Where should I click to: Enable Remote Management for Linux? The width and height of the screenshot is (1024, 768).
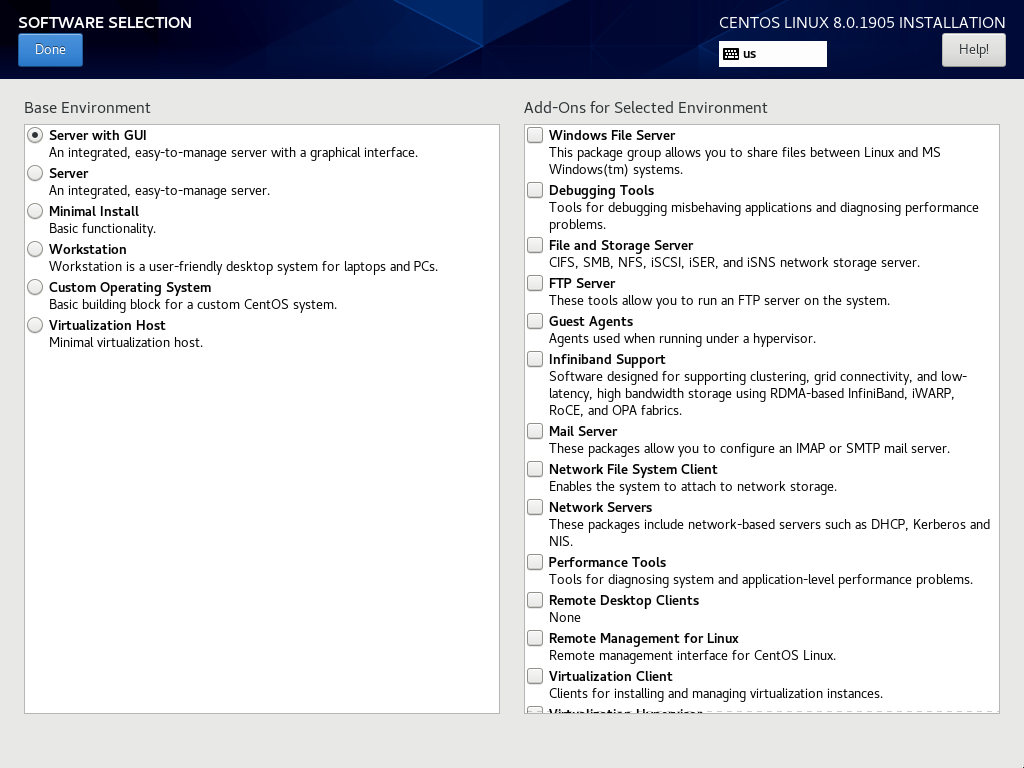tap(536, 638)
